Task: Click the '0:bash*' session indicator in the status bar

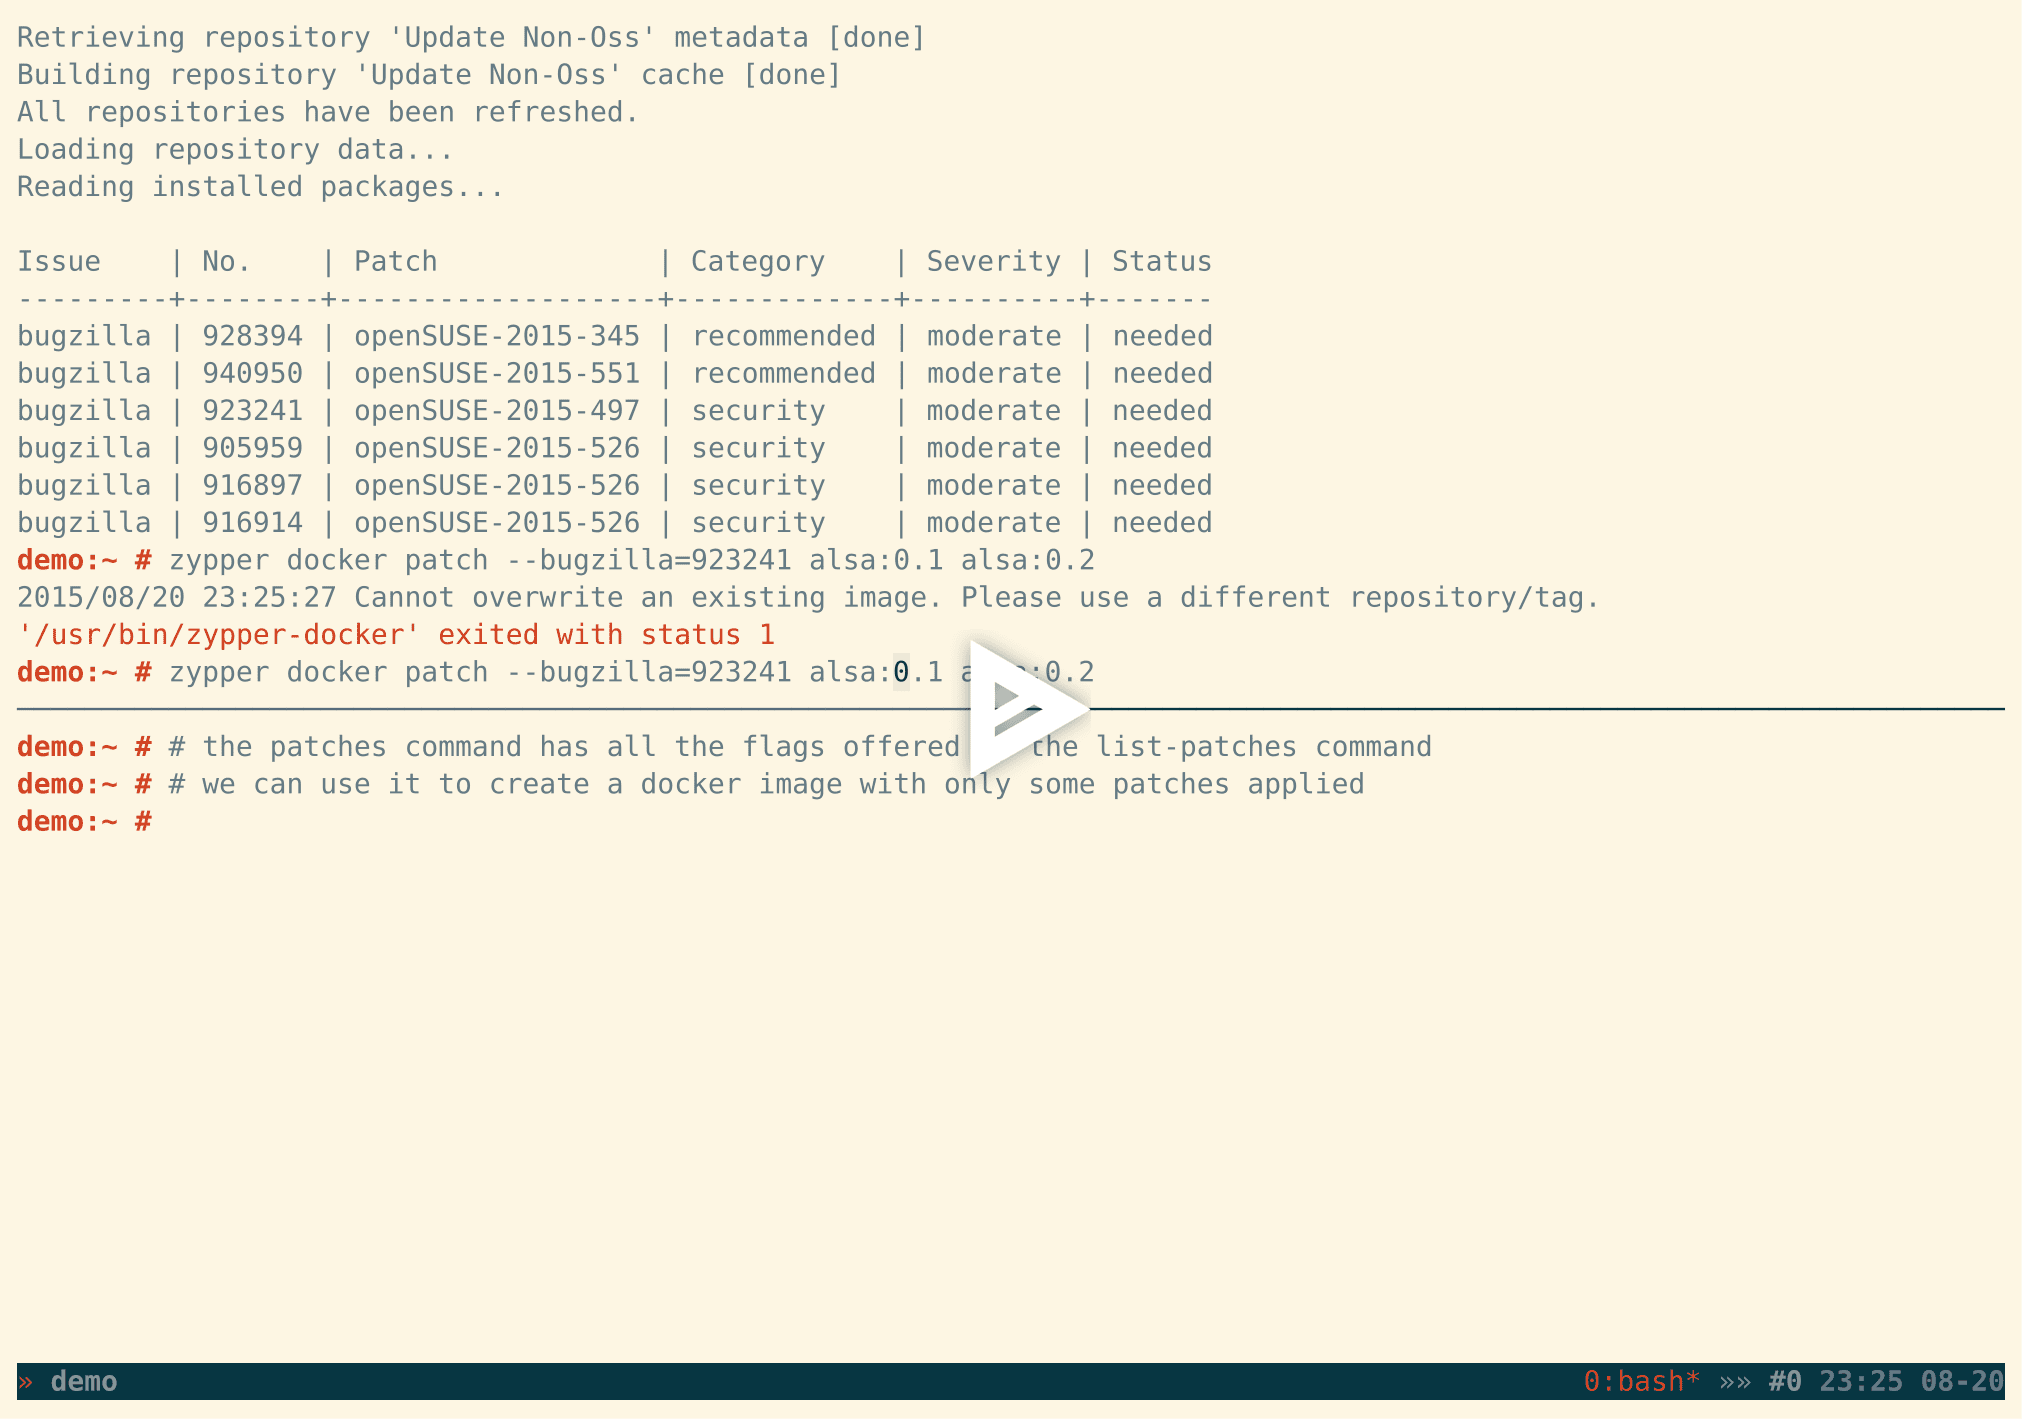Action: [1638, 1381]
